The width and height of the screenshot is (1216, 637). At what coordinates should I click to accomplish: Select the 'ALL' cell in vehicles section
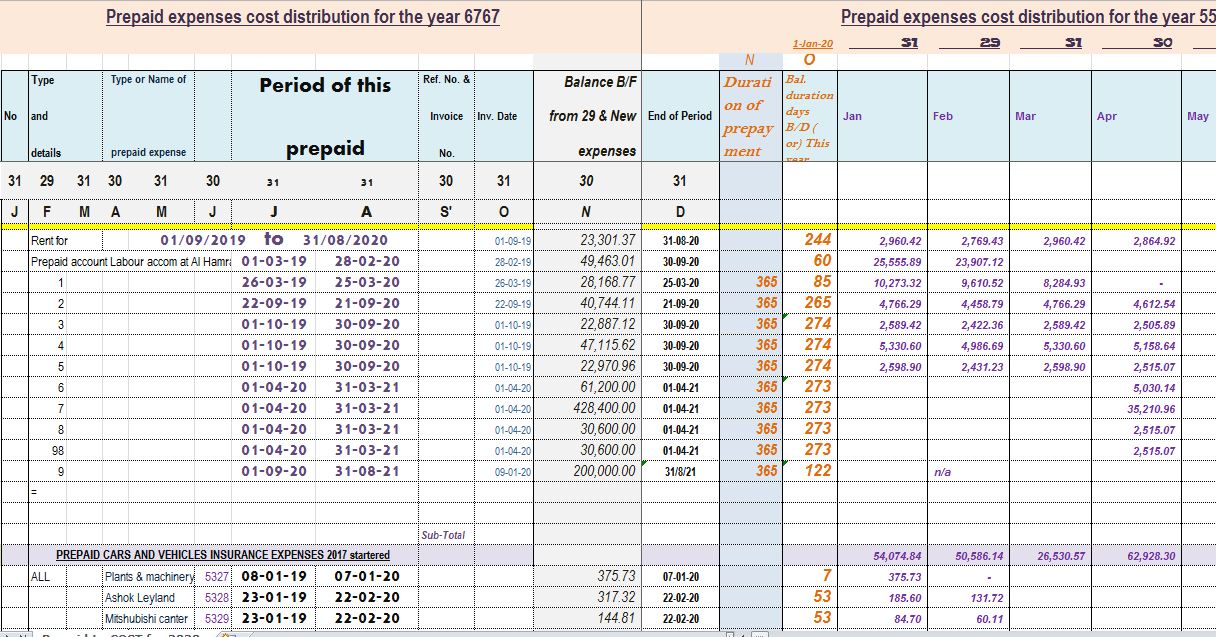tap(40, 577)
